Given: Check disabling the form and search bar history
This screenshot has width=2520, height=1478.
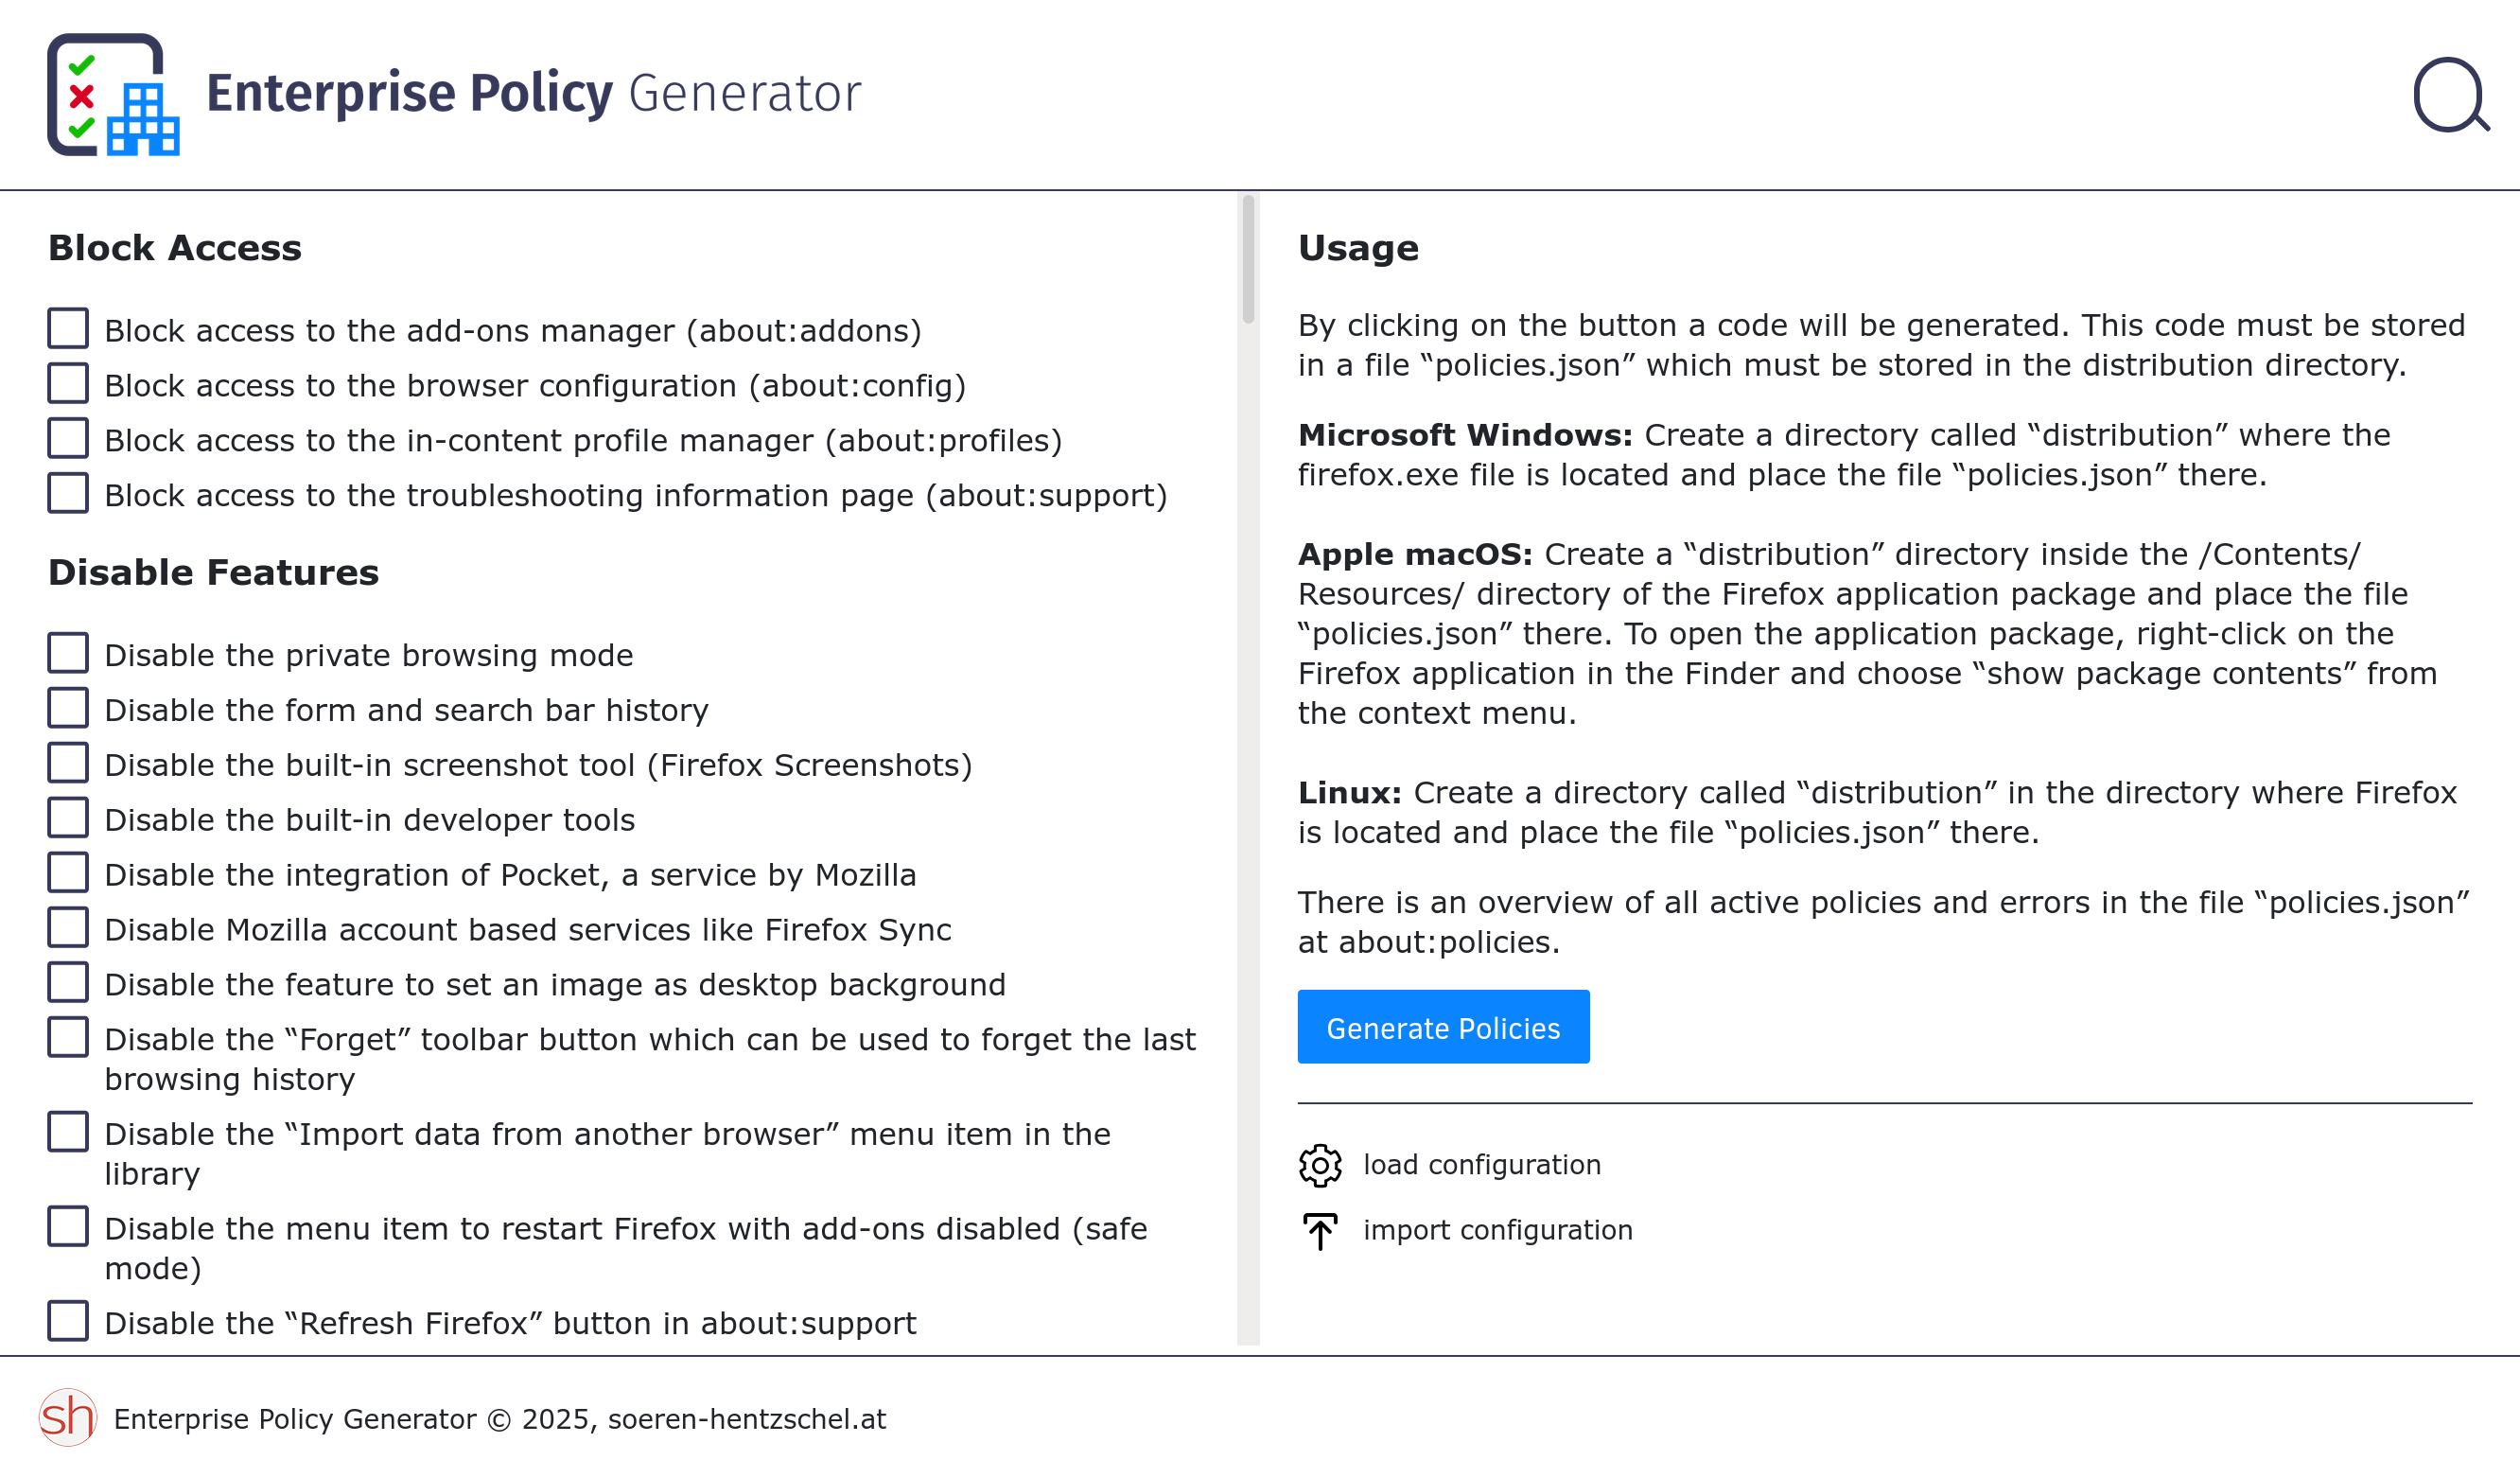Looking at the screenshot, I should coord(67,706).
